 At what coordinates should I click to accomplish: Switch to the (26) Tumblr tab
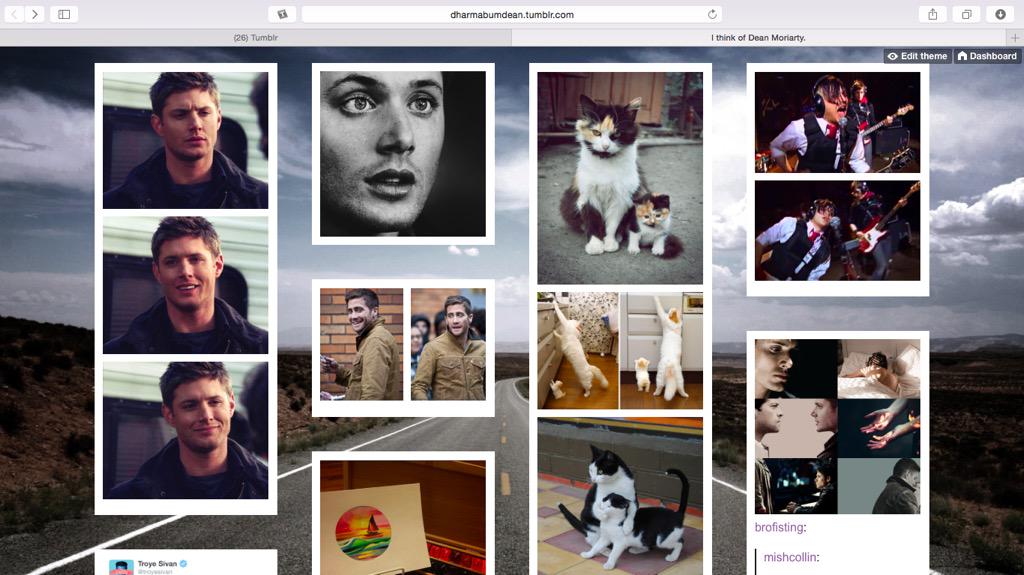pos(255,38)
